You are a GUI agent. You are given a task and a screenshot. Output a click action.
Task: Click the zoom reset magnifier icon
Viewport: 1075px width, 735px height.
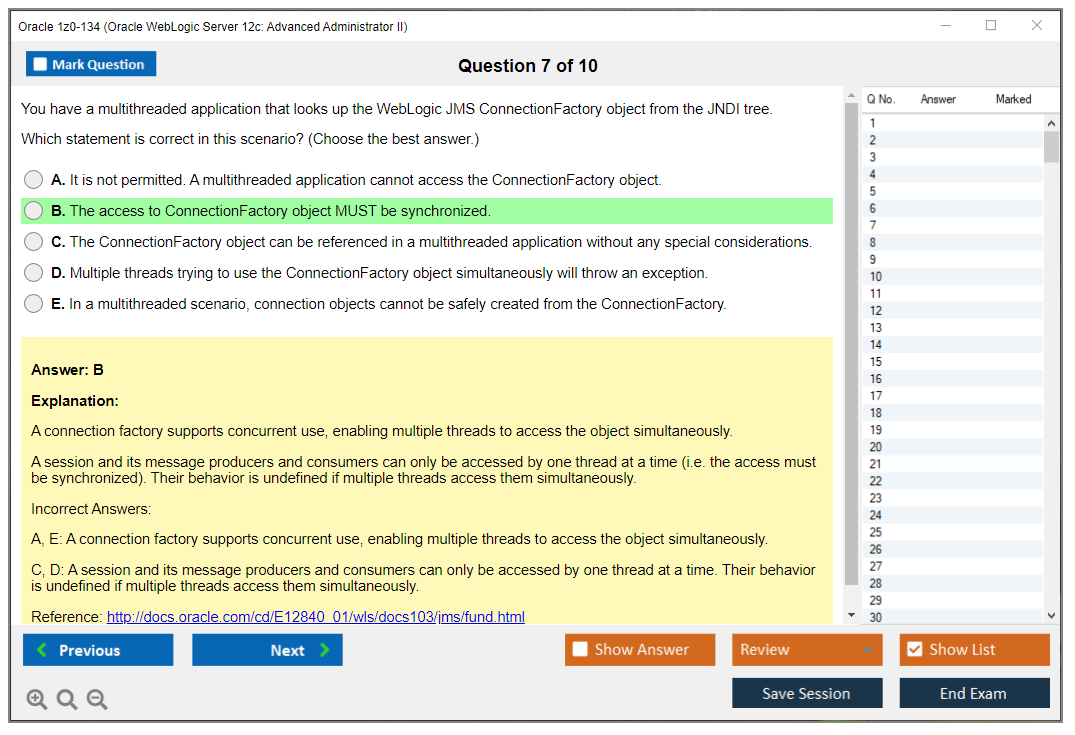pyautogui.click(x=67, y=699)
